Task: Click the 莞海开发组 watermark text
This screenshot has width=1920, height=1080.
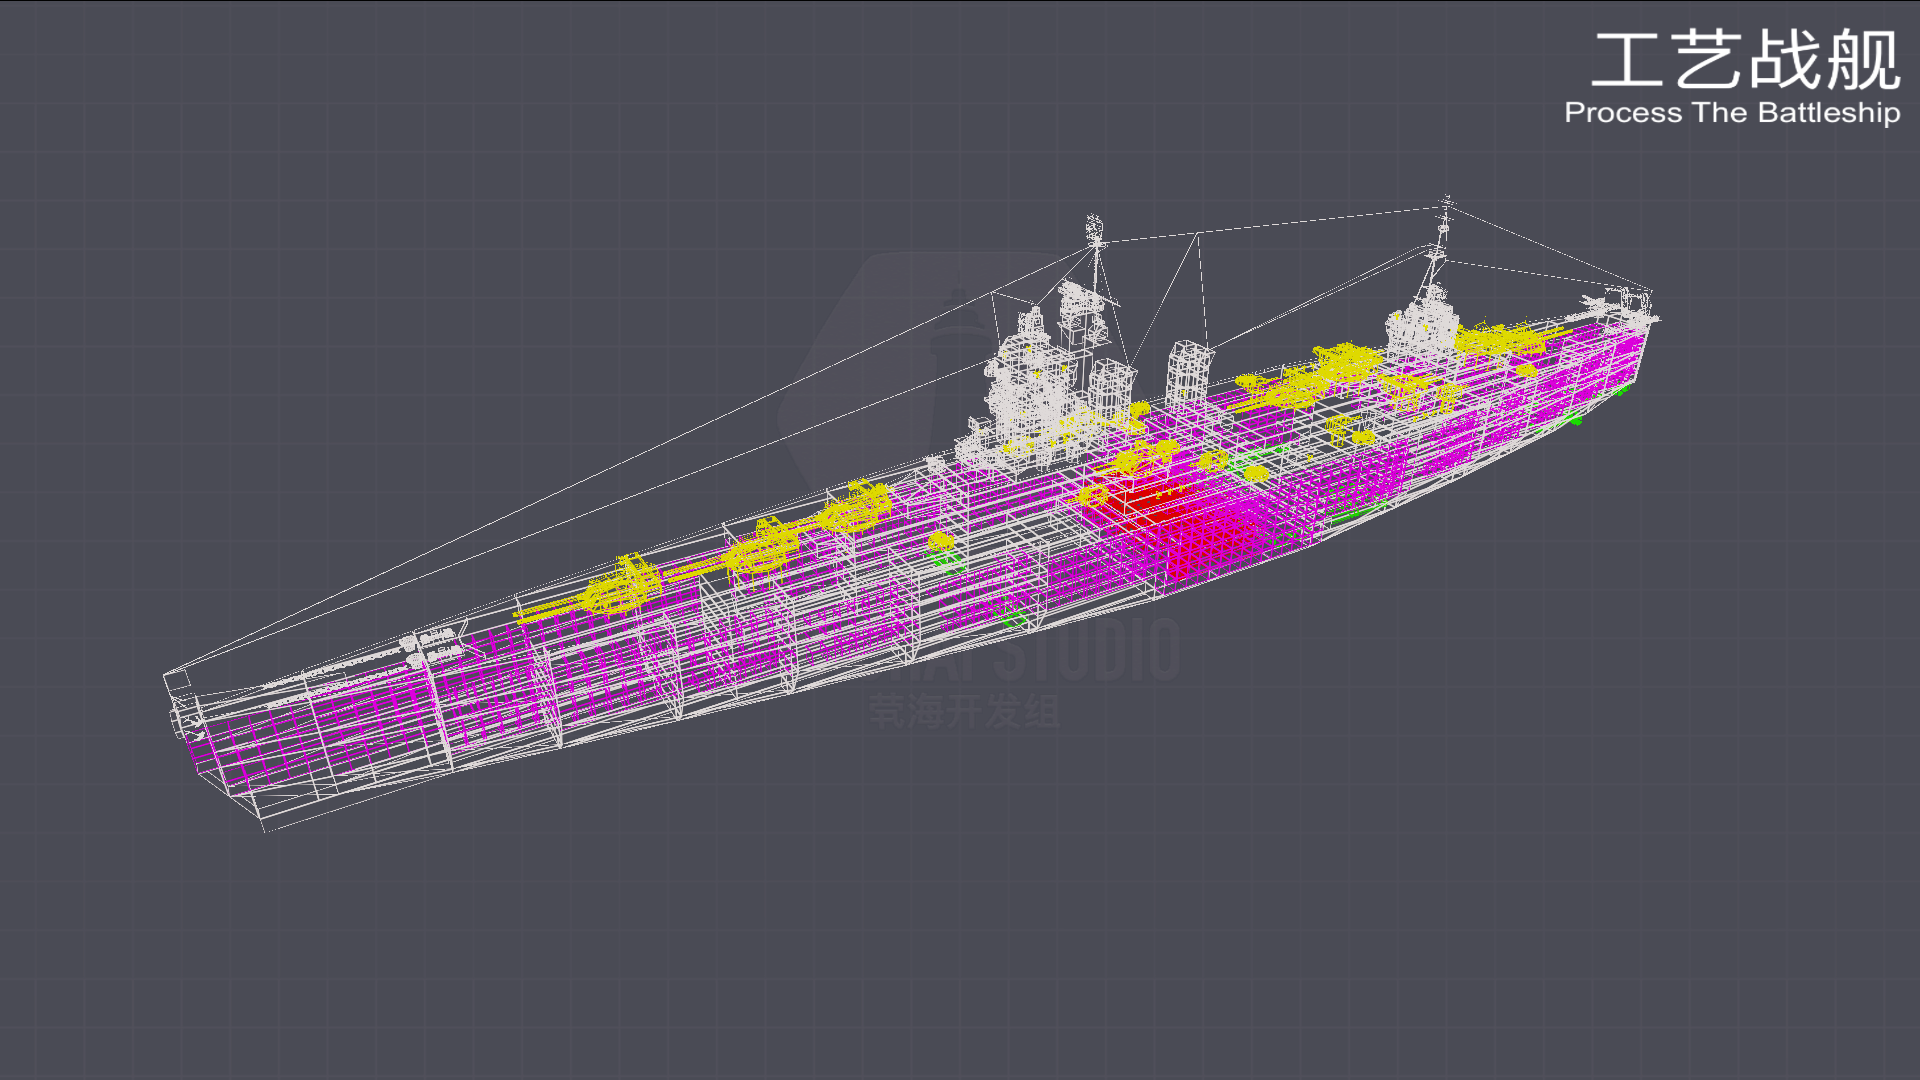Action: point(964,712)
